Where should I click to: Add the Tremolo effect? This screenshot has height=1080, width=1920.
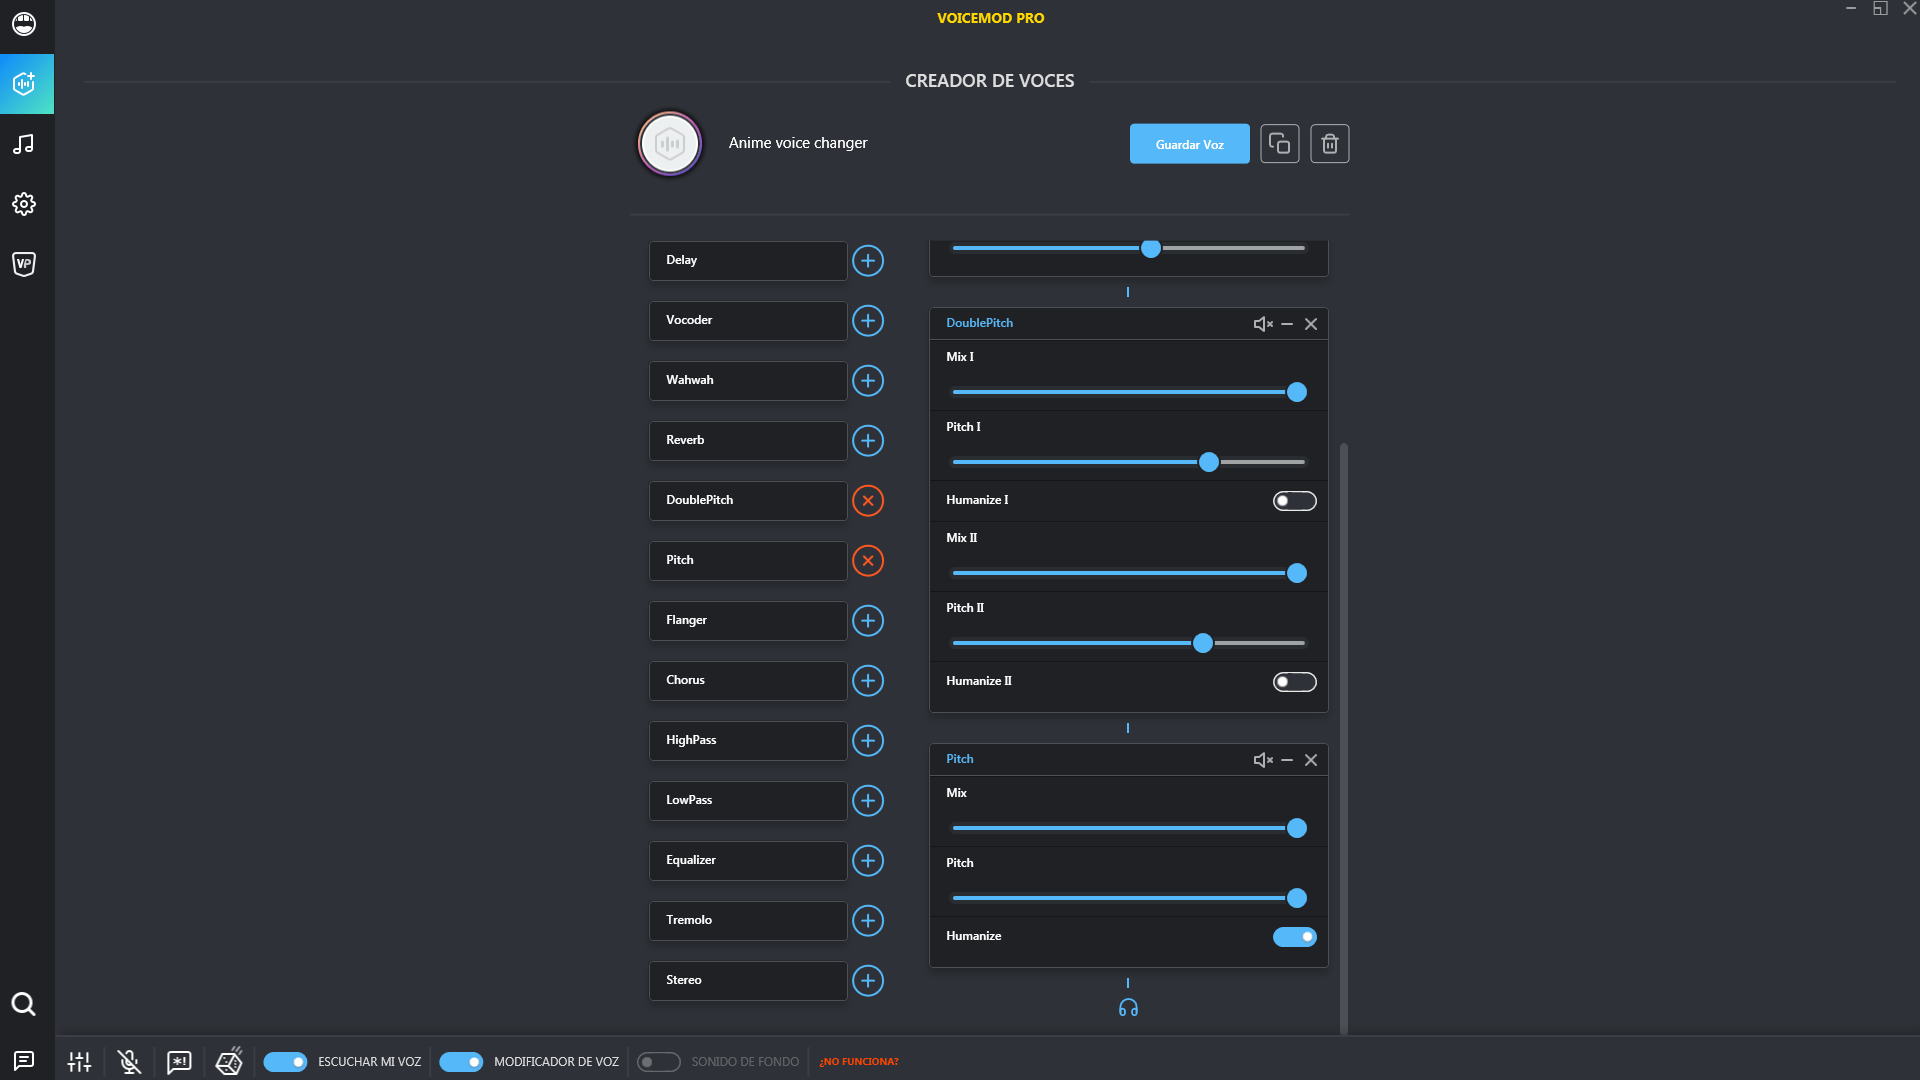tap(868, 921)
